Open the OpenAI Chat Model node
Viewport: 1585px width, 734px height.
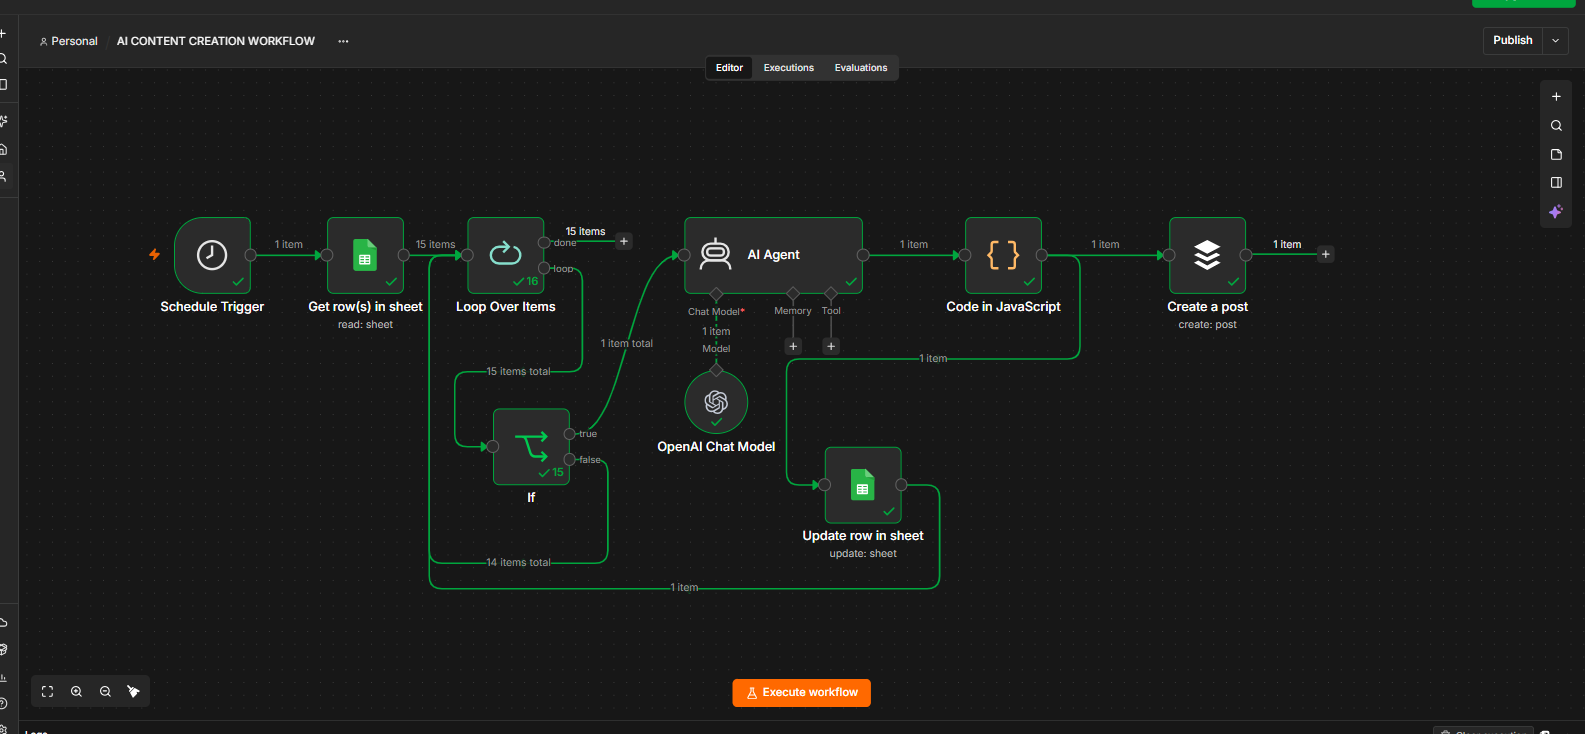click(x=716, y=402)
